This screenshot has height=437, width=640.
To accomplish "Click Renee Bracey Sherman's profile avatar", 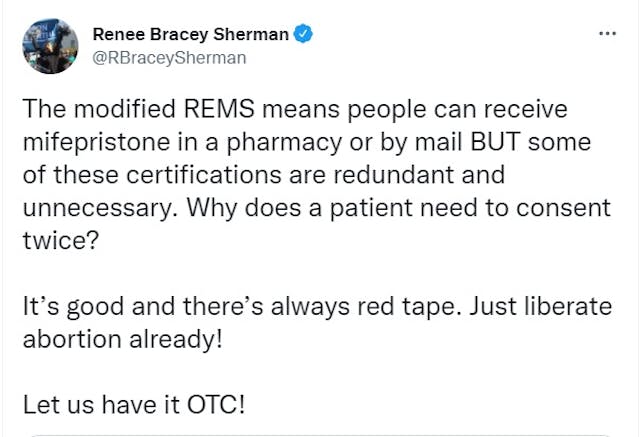I will [49, 45].
